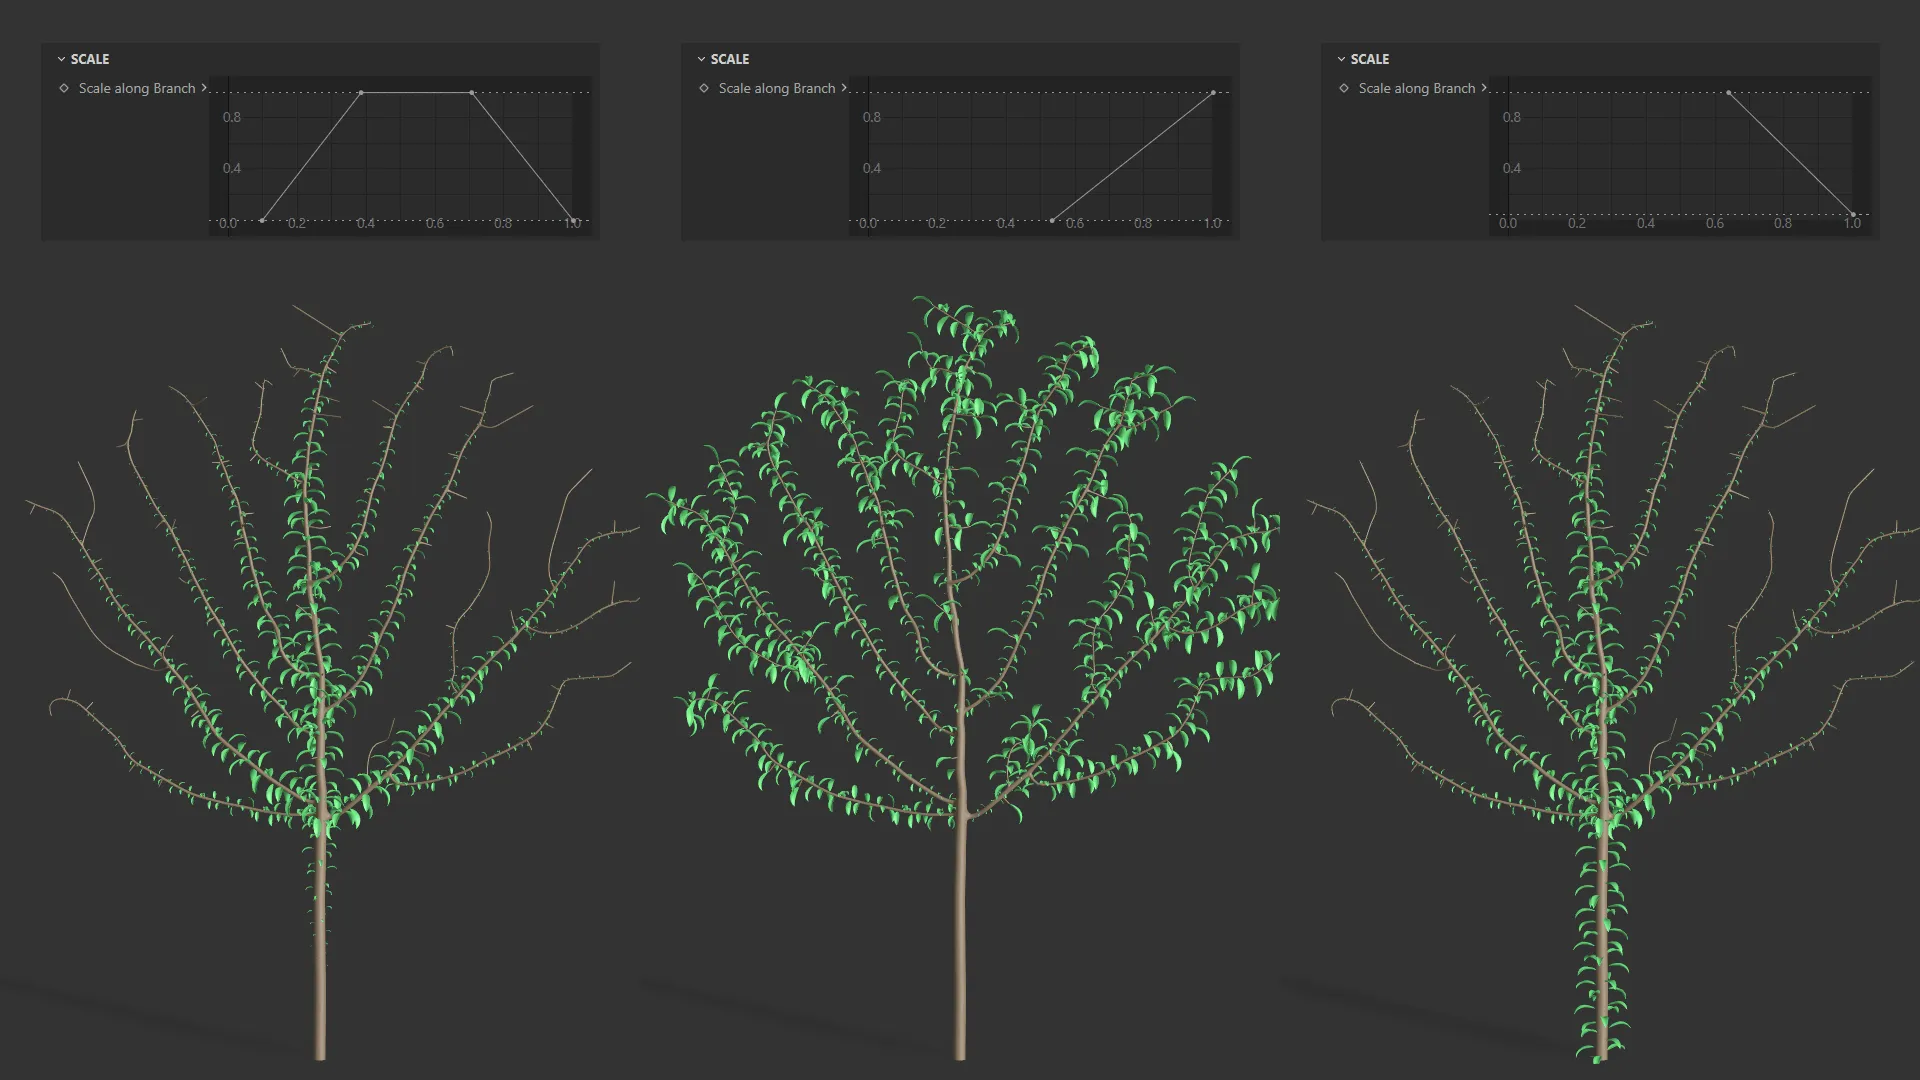The width and height of the screenshot is (1920, 1080).
Task: Click the keyframe diamond in the right SCALE panel
Action: tap(1344, 88)
